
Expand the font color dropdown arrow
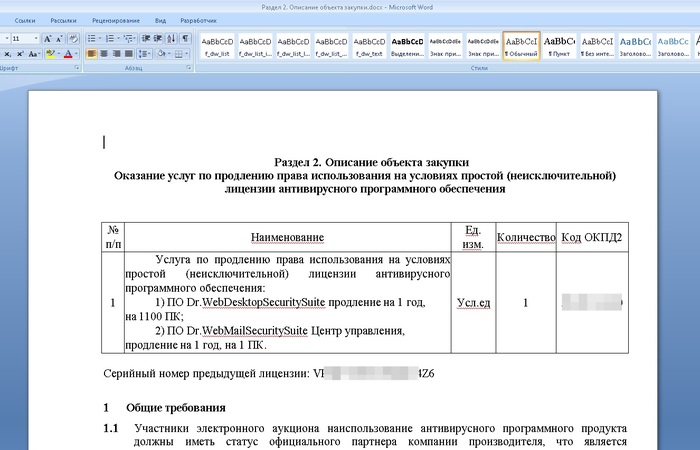pos(77,54)
